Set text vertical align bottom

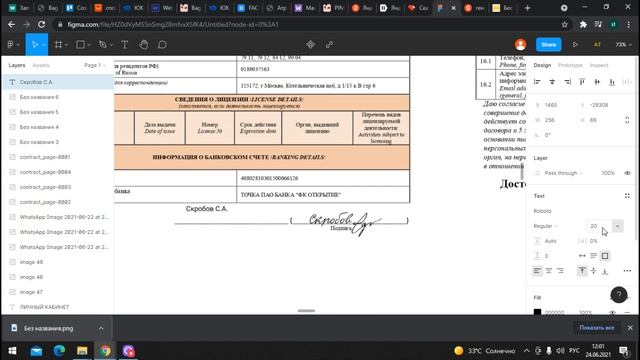point(605,271)
